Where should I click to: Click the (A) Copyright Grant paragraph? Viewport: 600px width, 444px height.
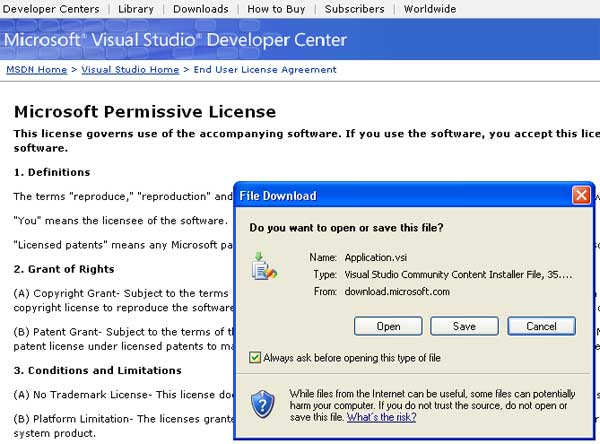[123, 300]
